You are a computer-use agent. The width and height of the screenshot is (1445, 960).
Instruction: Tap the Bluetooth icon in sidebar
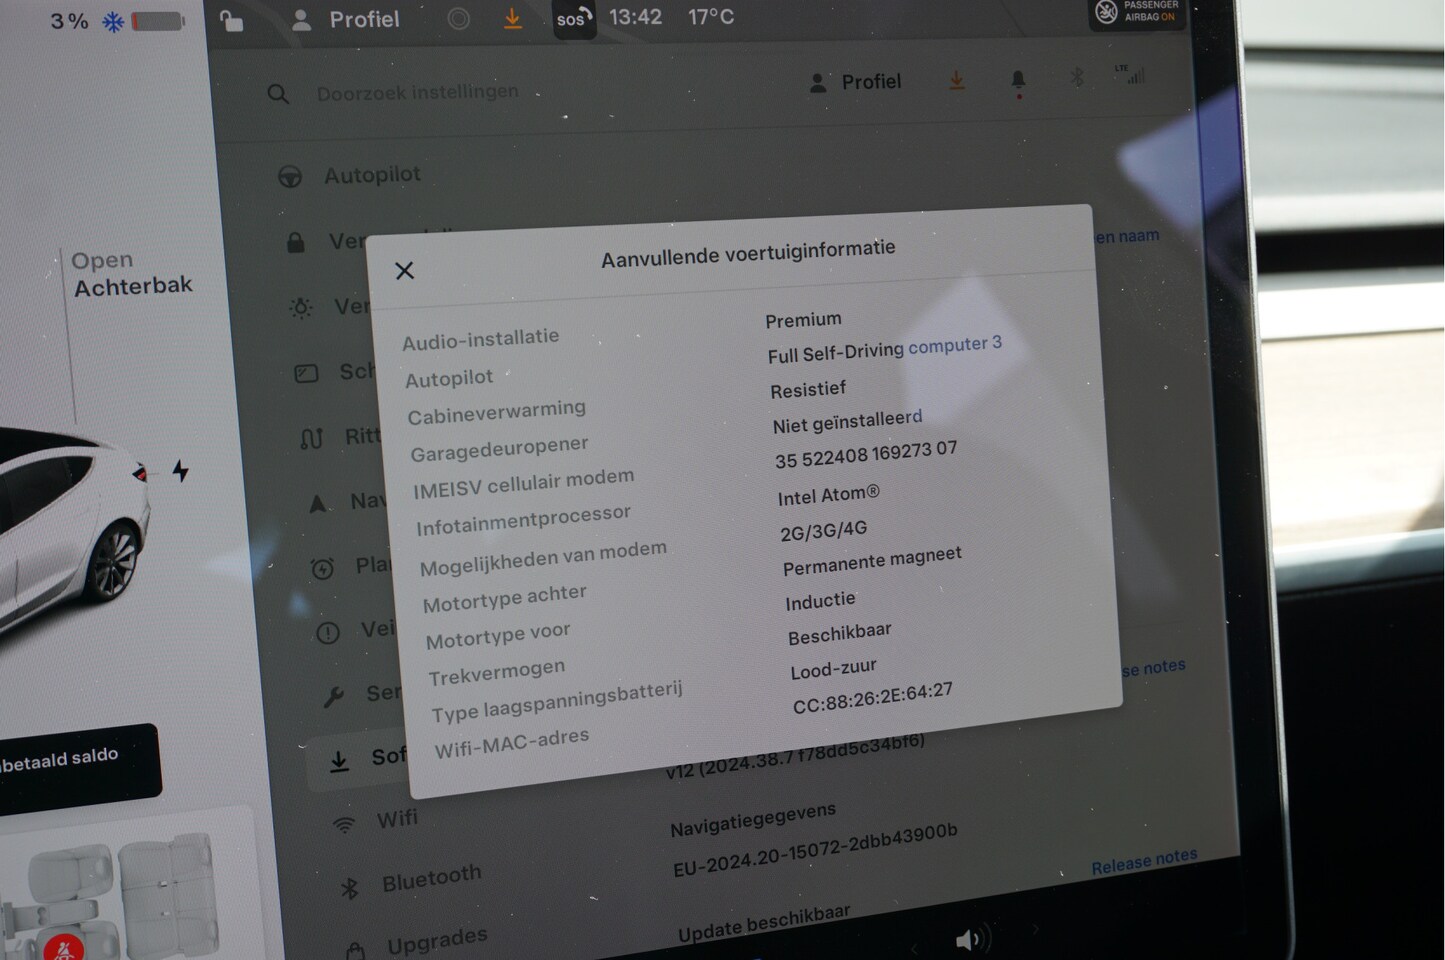(x=349, y=888)
